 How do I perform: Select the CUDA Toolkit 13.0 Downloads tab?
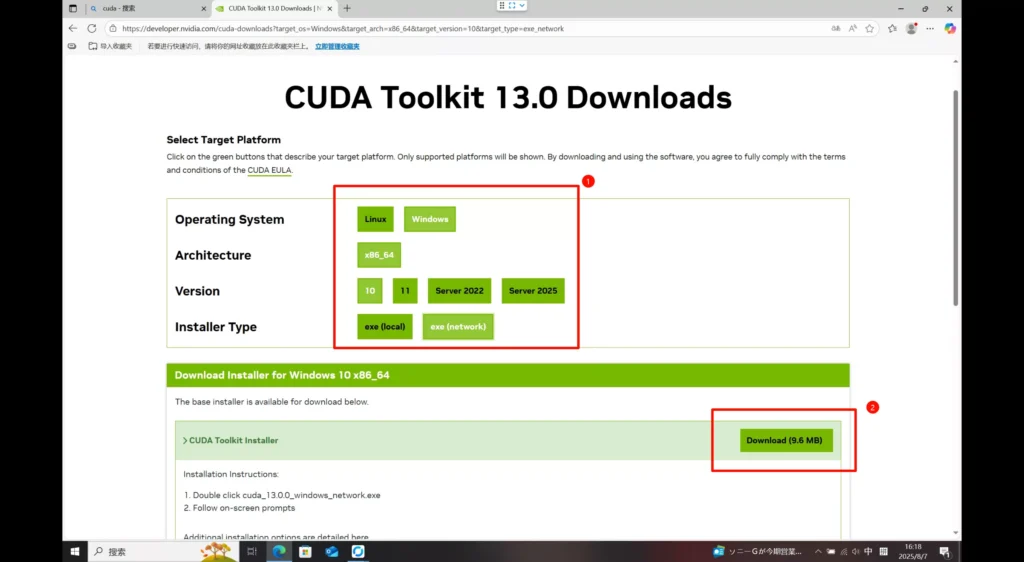[x=270, y=8]
